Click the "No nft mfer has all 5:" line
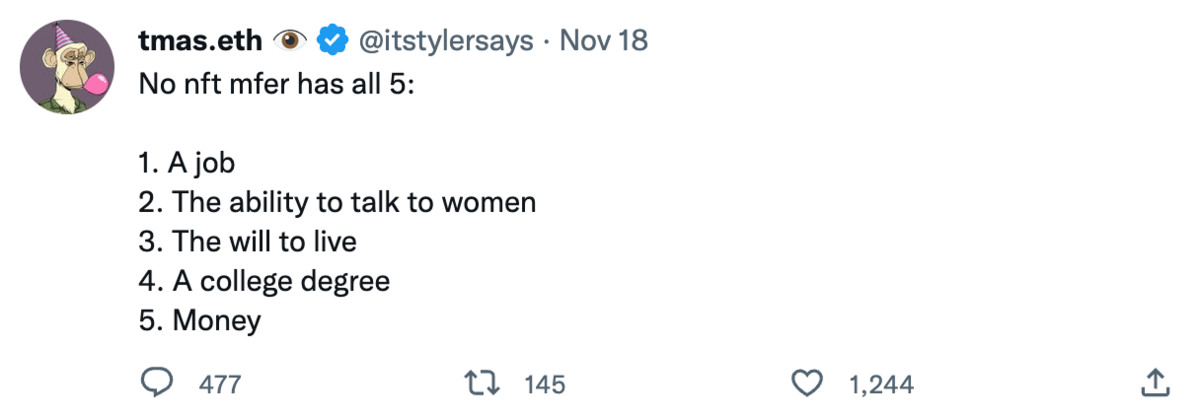This screenshot has width=1200, height=418. [x=278, y=83]
